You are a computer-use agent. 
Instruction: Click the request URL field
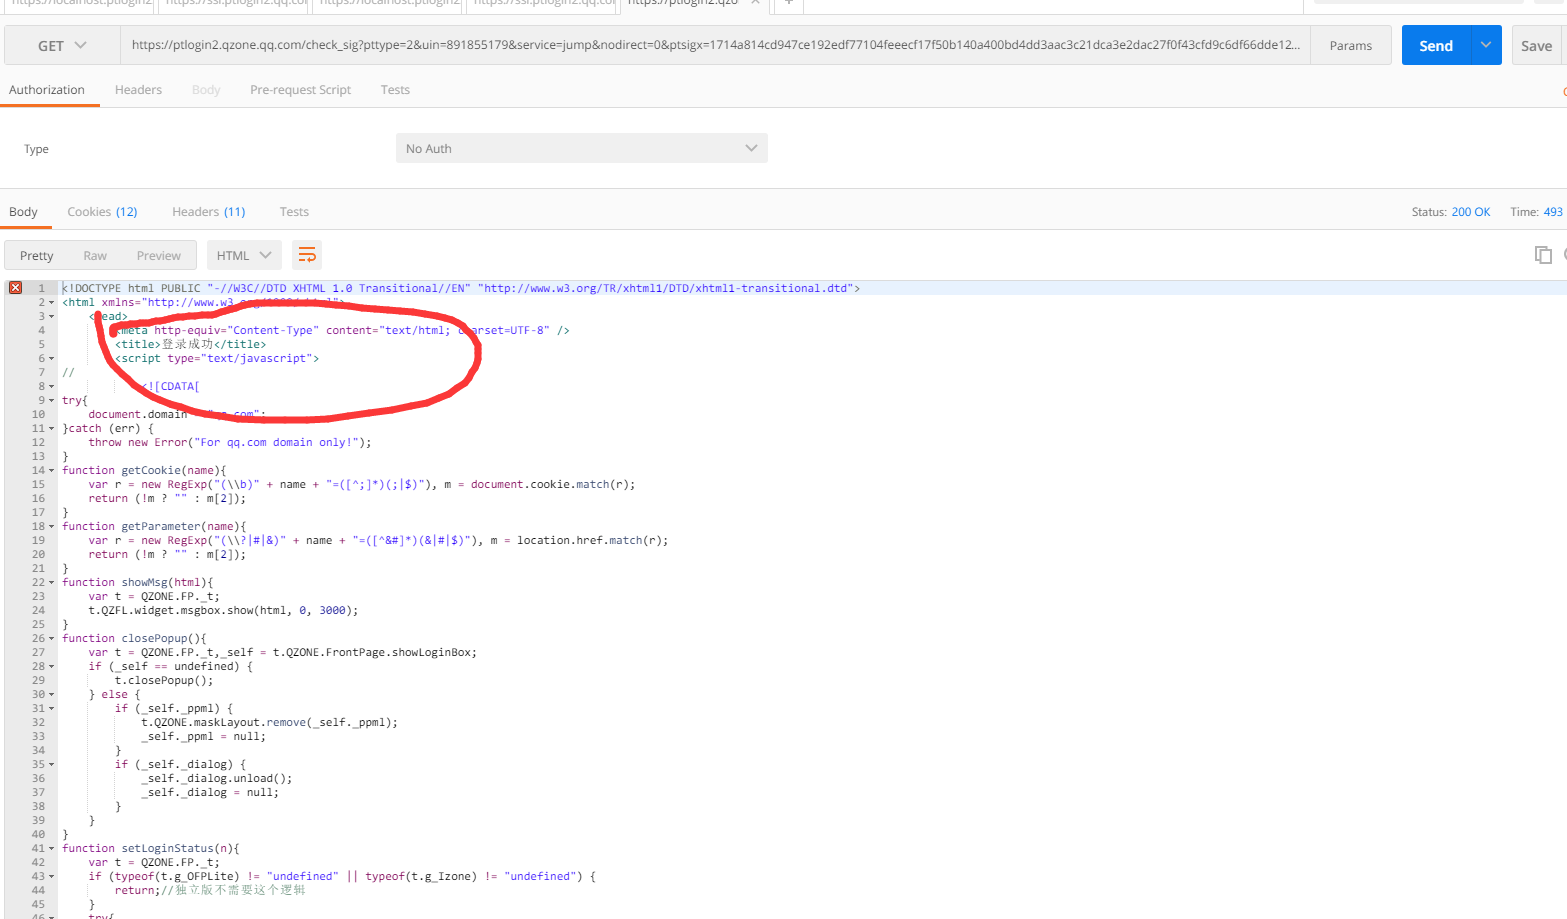[715, 46]
